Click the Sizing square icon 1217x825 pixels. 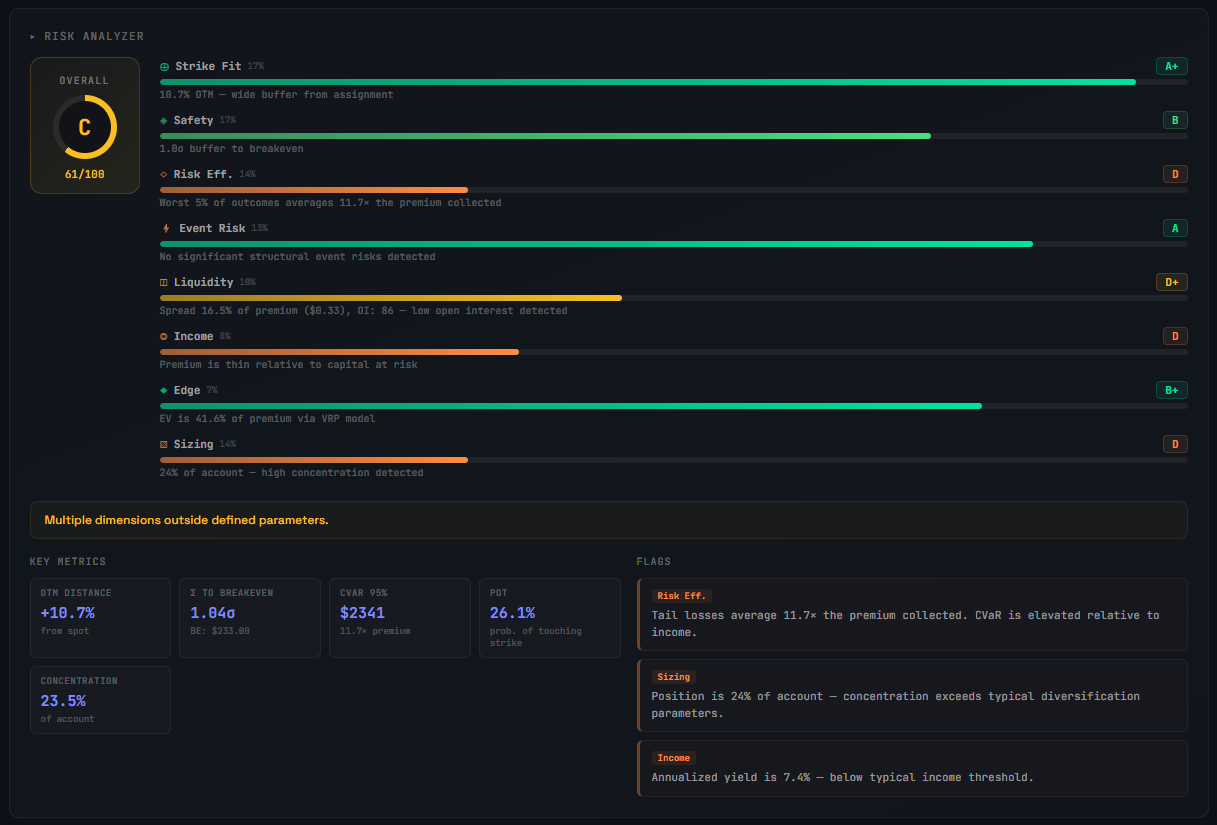pos(164,445)
